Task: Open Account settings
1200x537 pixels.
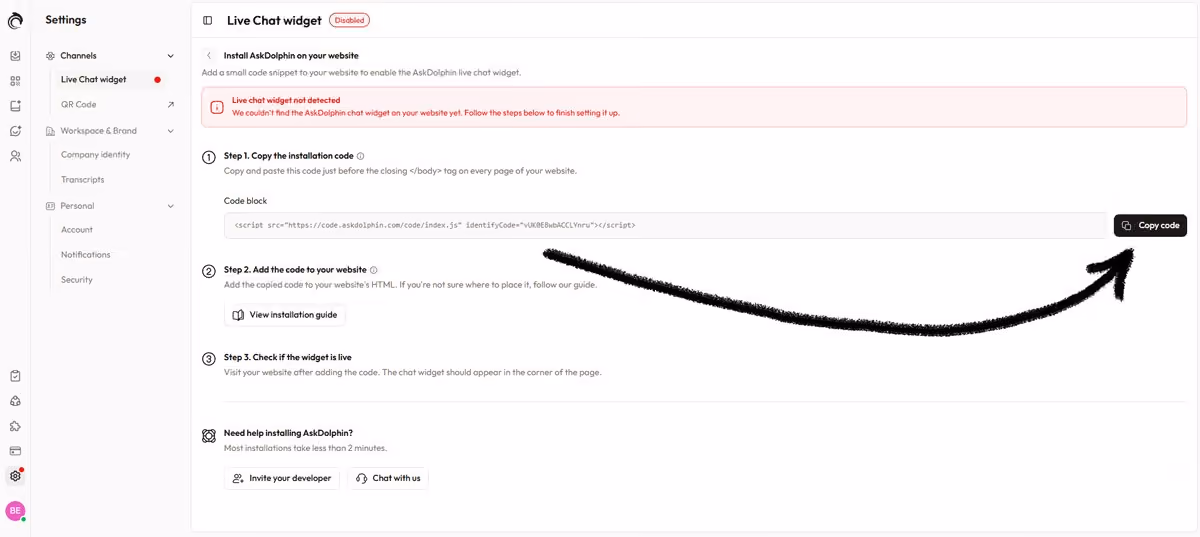Action: (x=77, y=230)
